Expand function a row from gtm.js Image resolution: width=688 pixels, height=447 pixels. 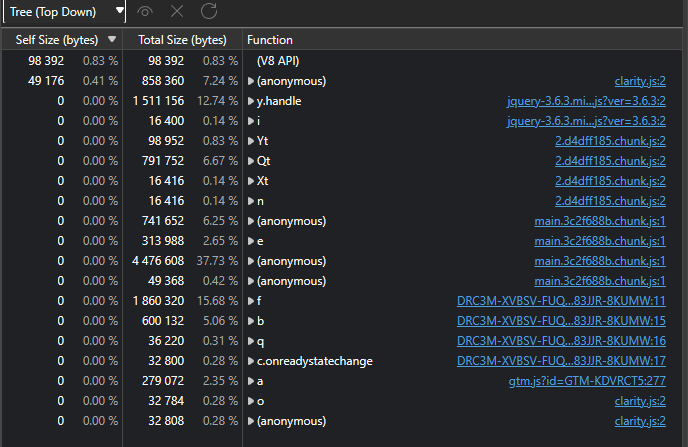[251, 380]
